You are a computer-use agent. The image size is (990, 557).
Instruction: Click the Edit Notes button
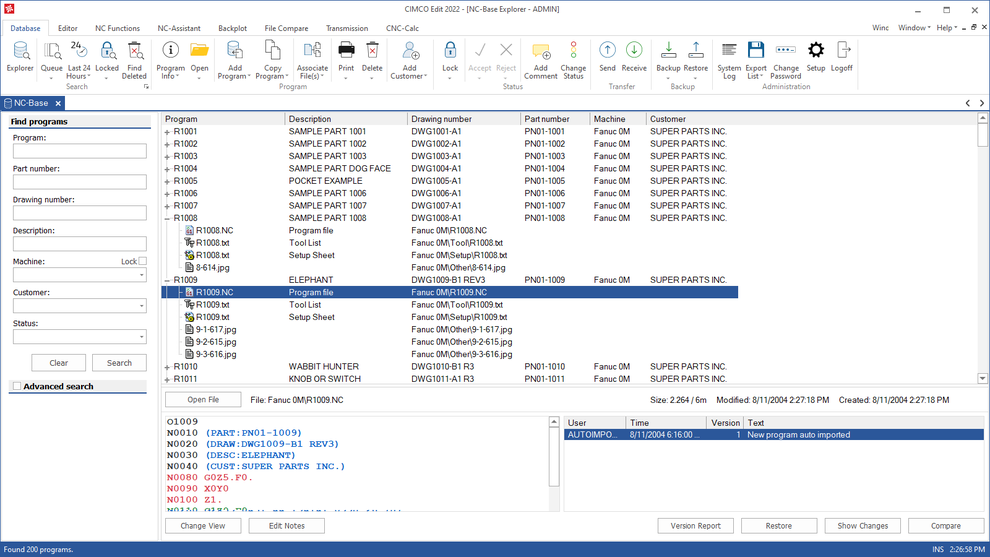287,526
